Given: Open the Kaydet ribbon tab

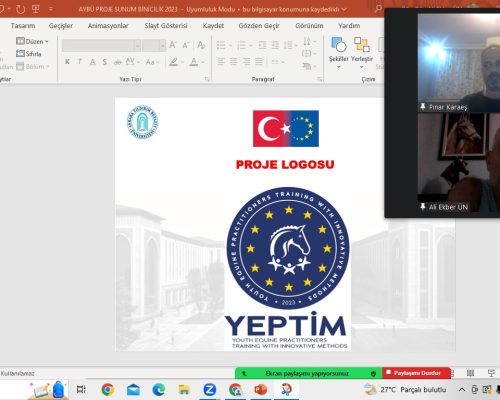Looking at the screenshot, I should coord(213,26).
